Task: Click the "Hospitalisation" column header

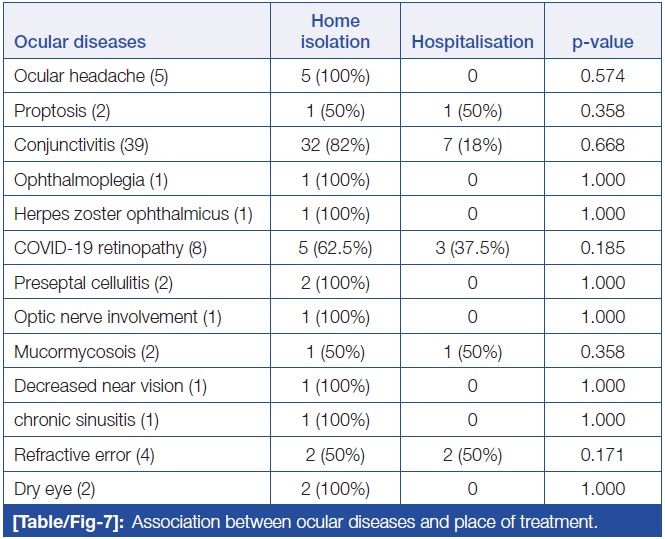Action: (472, 42)
